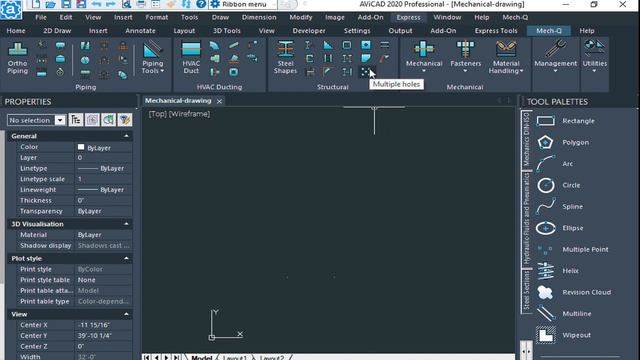
Task: Open the Steel Shapes tool
Action: pyautogui.click(x=285, y=58)
